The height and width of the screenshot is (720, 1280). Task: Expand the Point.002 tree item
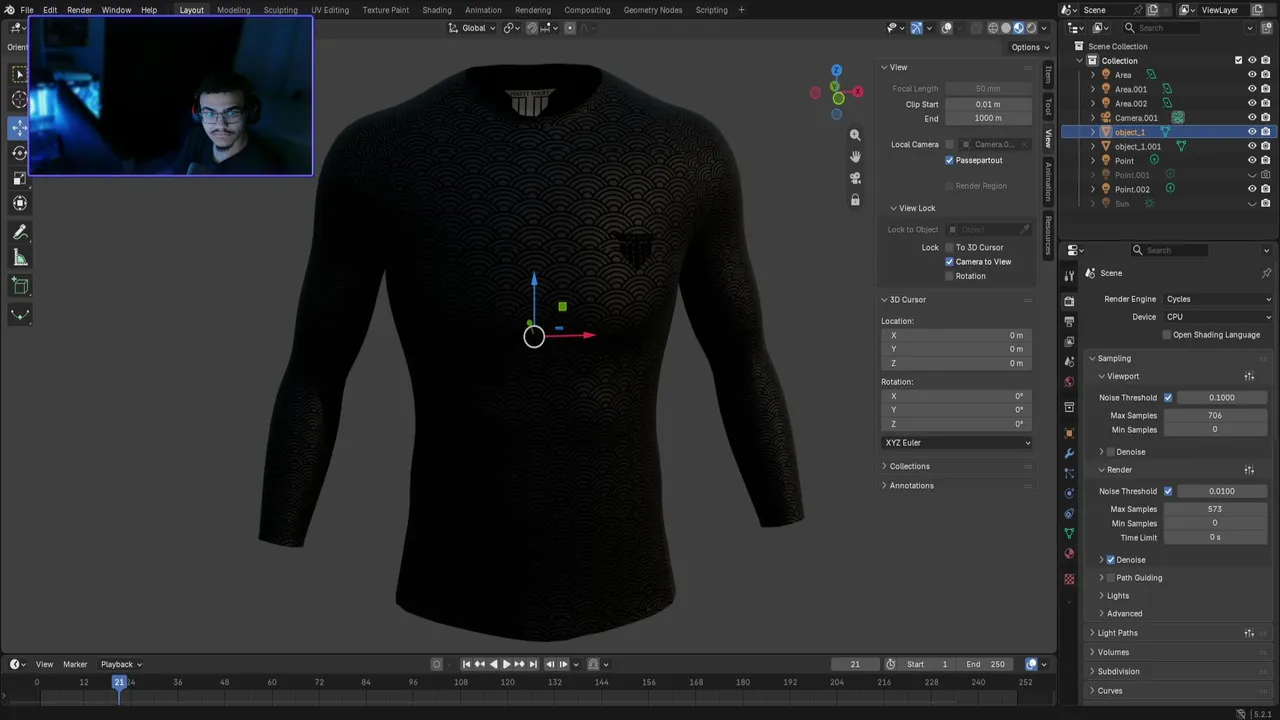[1093, 189]
